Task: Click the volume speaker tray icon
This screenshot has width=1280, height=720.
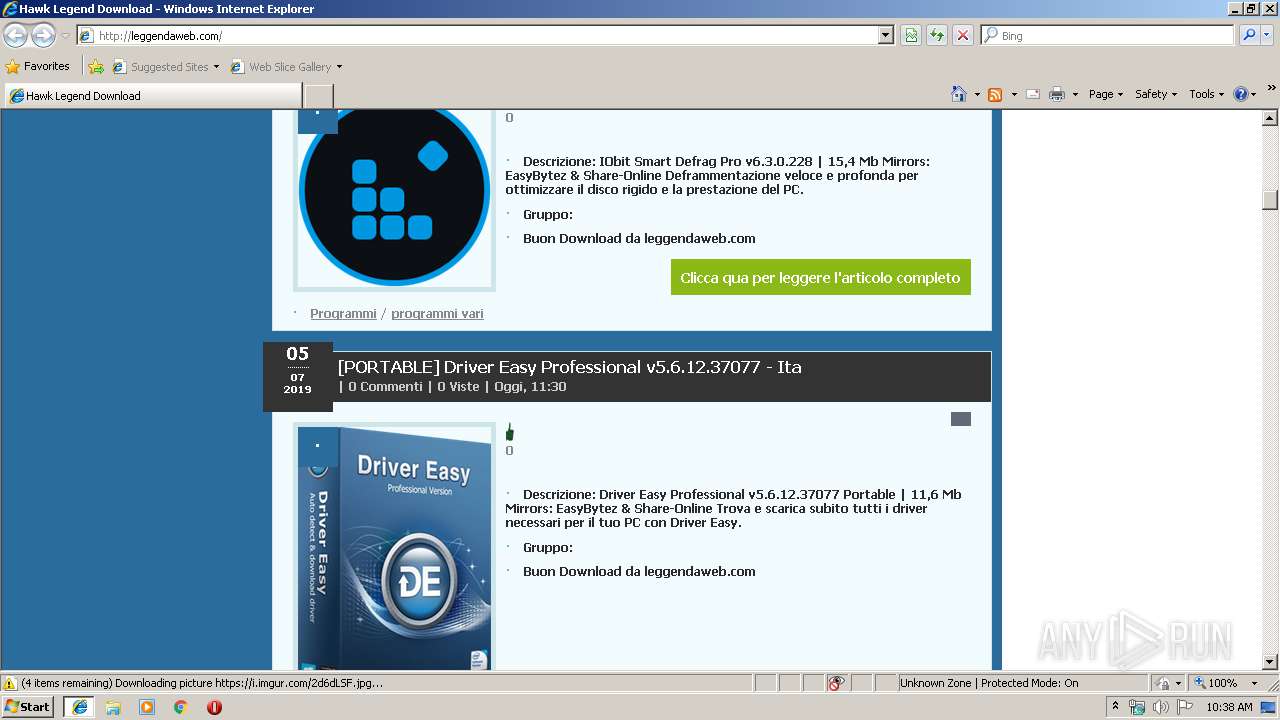Action: tap(1160, 707)
